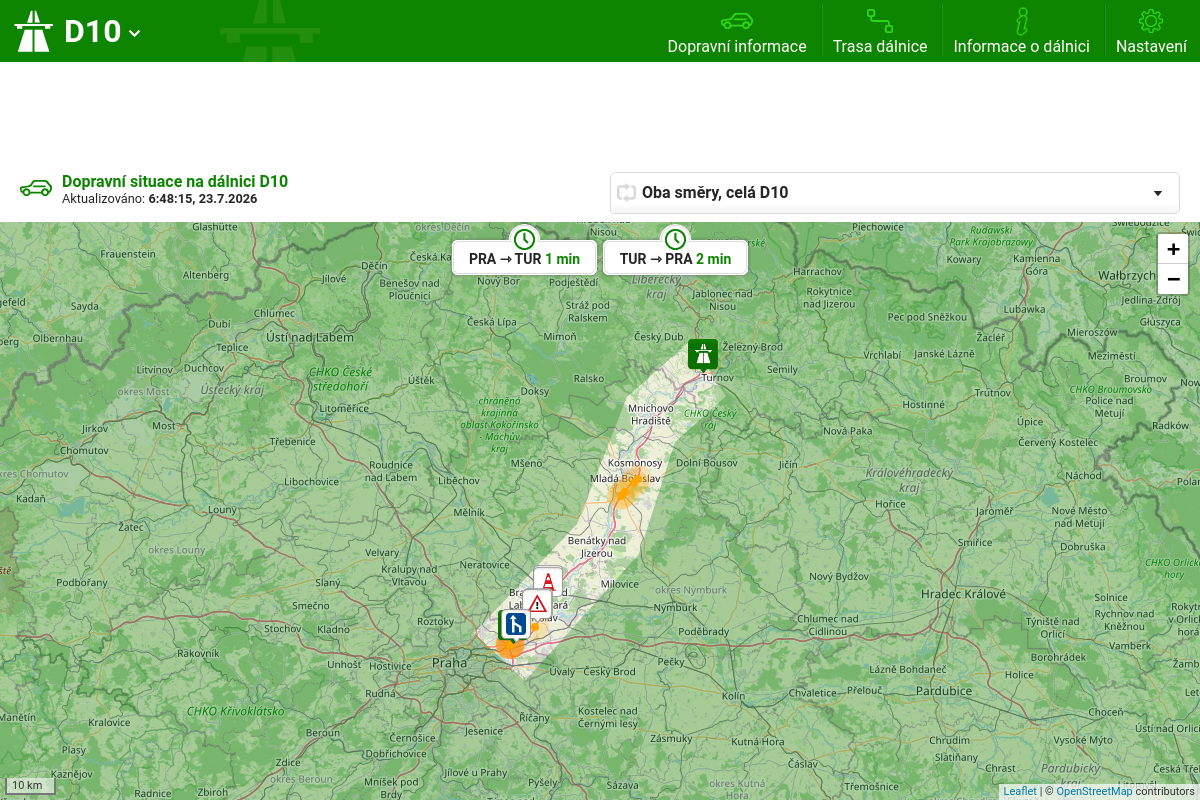Open the Leaflet attribution link
Image resolution: width=1200 pixels, height=800 pixels.
pyautogui.click(x=1020, y=791)
